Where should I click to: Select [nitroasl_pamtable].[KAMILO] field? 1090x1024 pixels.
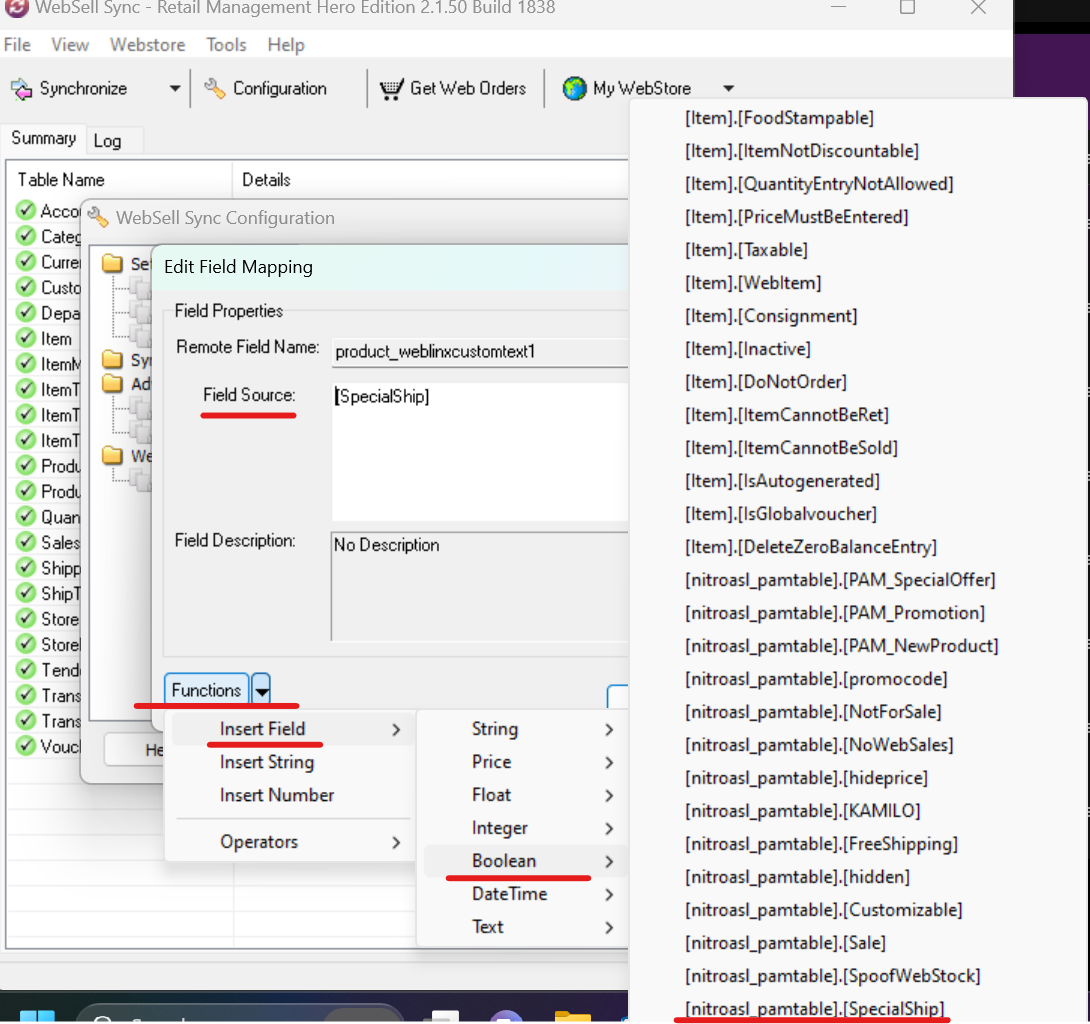[x=802, y=811]
